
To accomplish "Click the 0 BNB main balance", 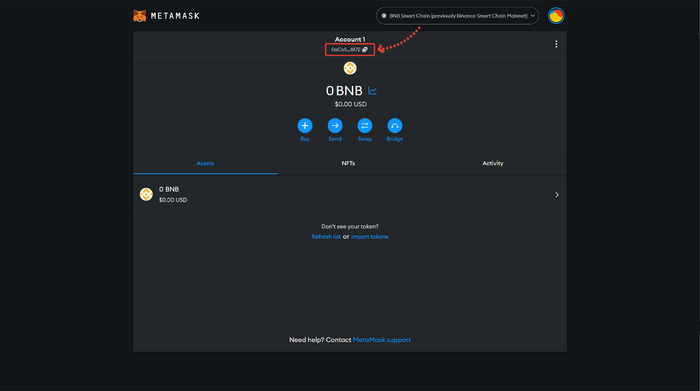I will tap(344, 91).
